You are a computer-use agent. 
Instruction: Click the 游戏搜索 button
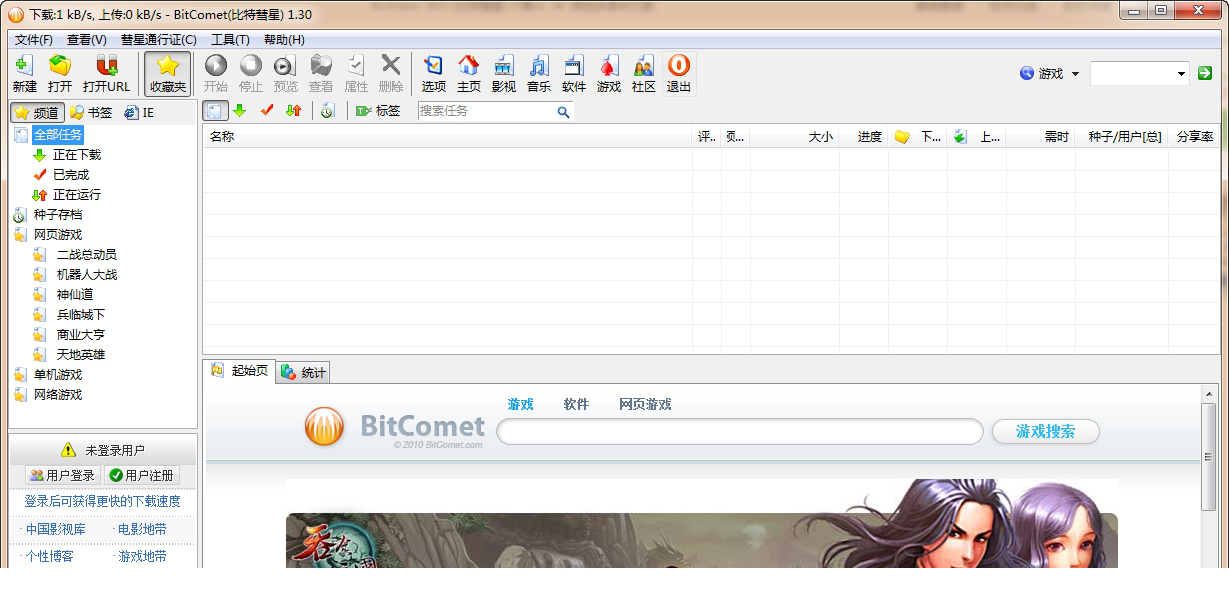pos(1045,431)
